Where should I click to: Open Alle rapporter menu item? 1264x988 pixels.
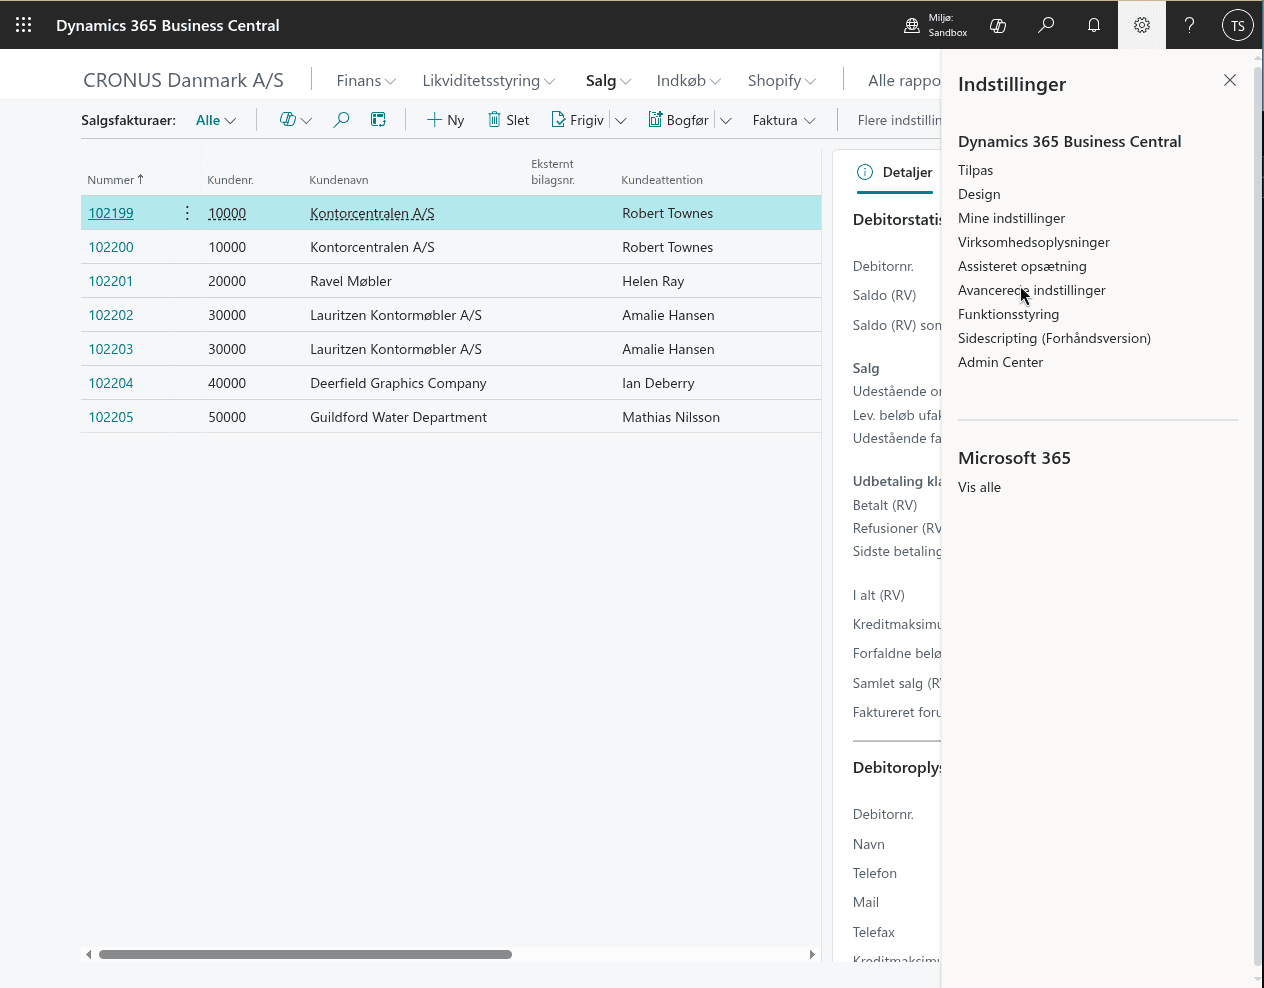pyautogui.click(x=904, y=81)
